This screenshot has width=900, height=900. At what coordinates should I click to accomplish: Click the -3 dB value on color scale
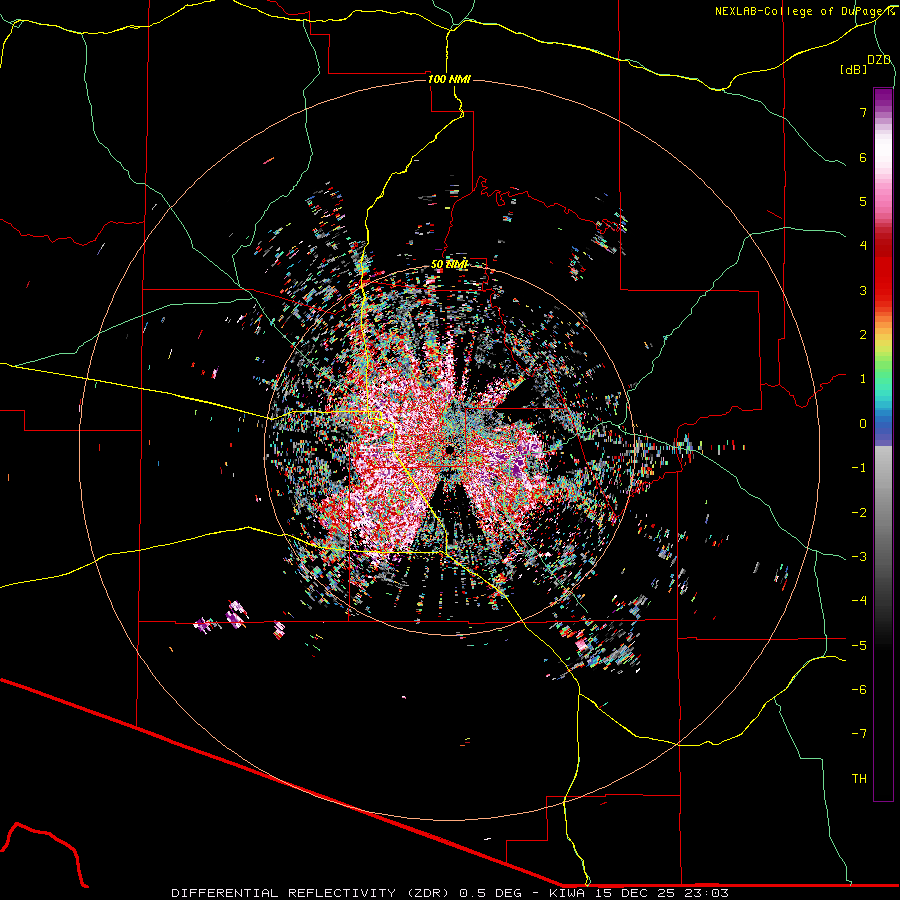[x=859, y=557]
